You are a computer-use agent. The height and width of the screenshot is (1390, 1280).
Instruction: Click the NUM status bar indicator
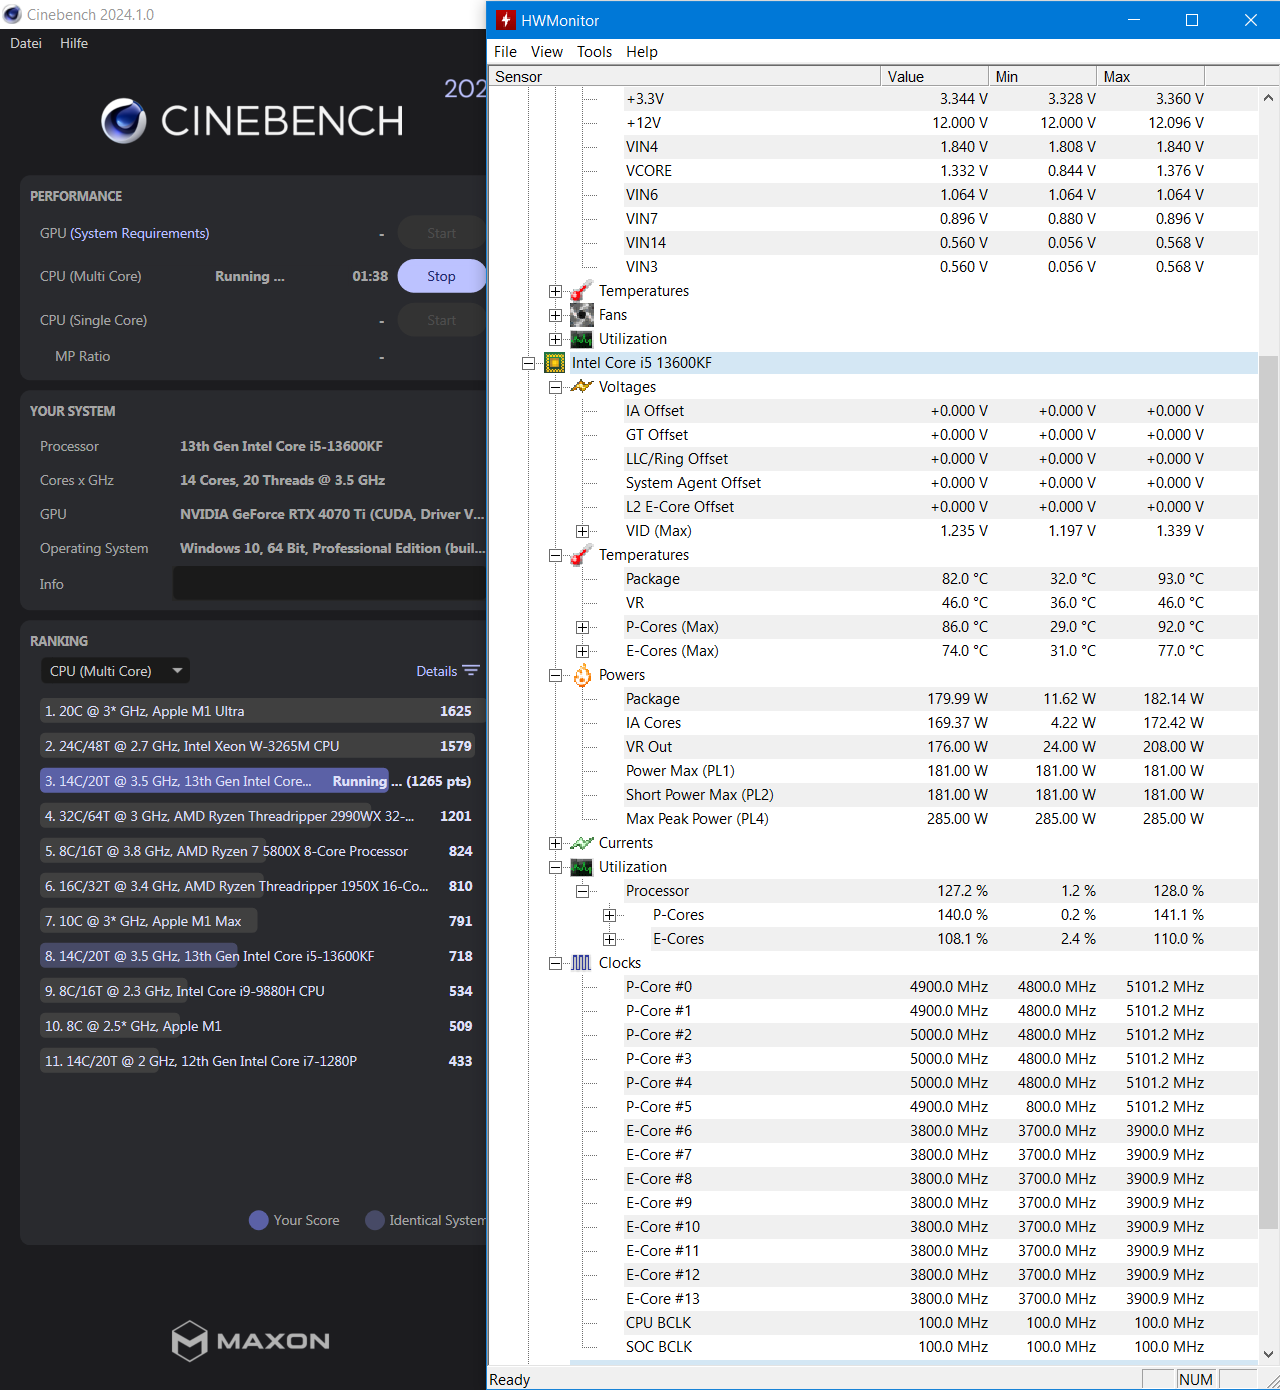(x=1195, y=1379)
